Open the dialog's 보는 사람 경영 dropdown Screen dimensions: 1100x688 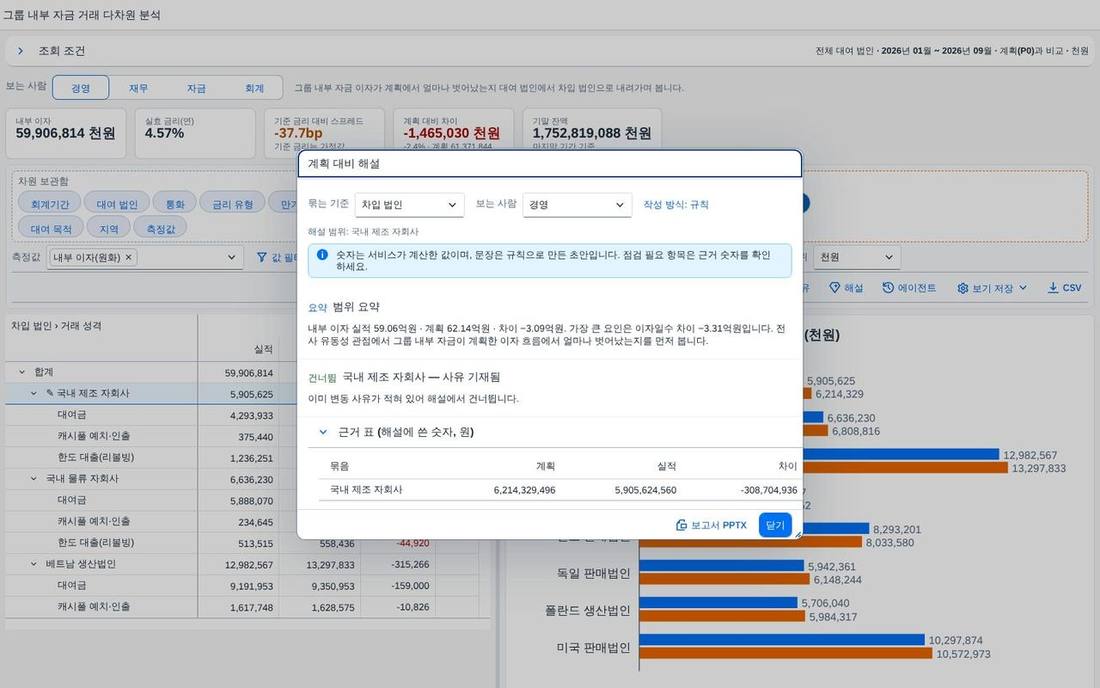click(577, 205)
